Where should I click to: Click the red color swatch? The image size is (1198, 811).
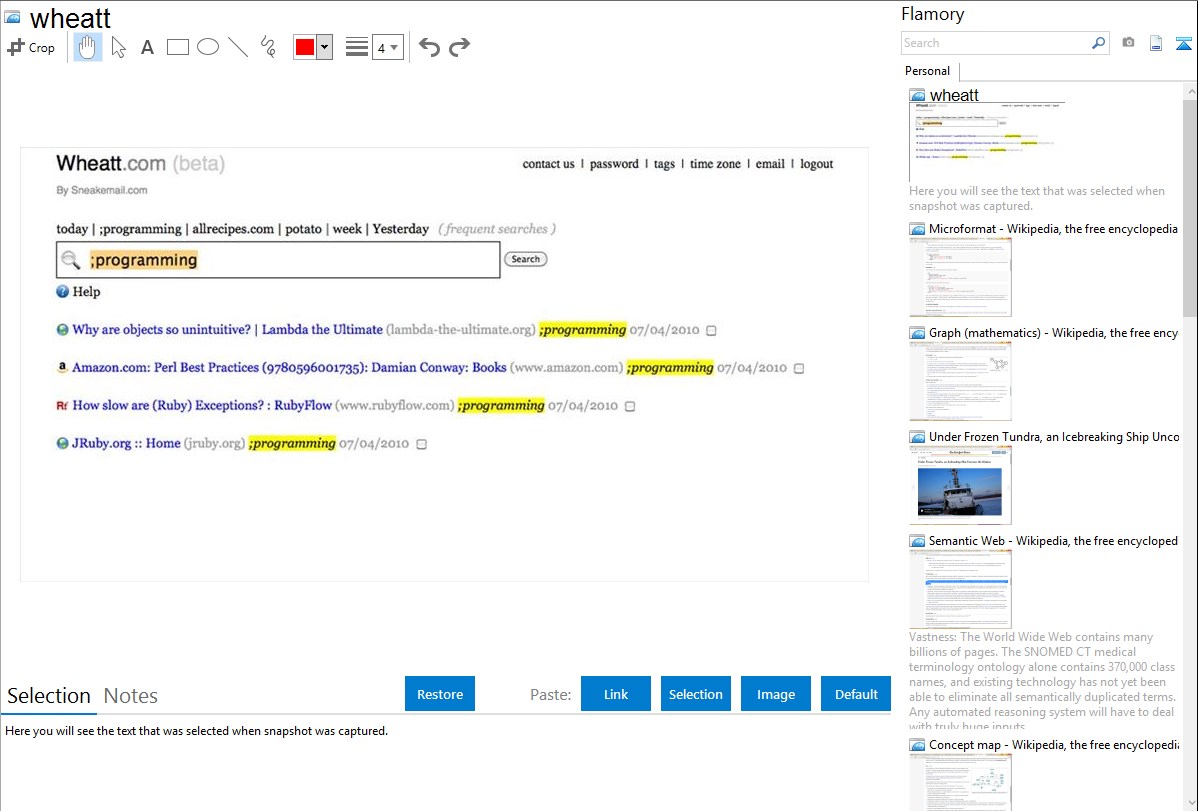tap(305, 47)
